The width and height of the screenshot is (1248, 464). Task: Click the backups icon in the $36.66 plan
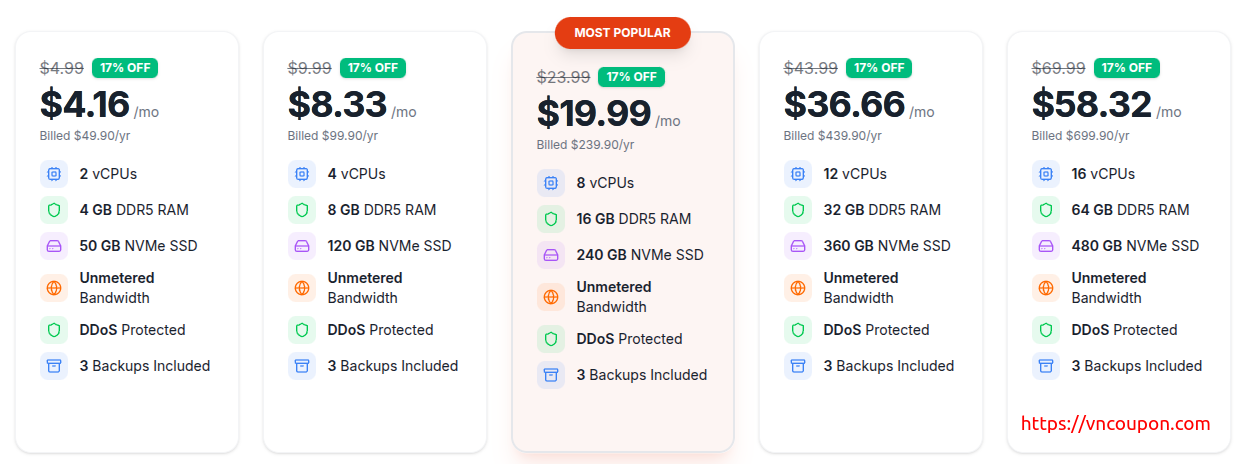(798, 366)
